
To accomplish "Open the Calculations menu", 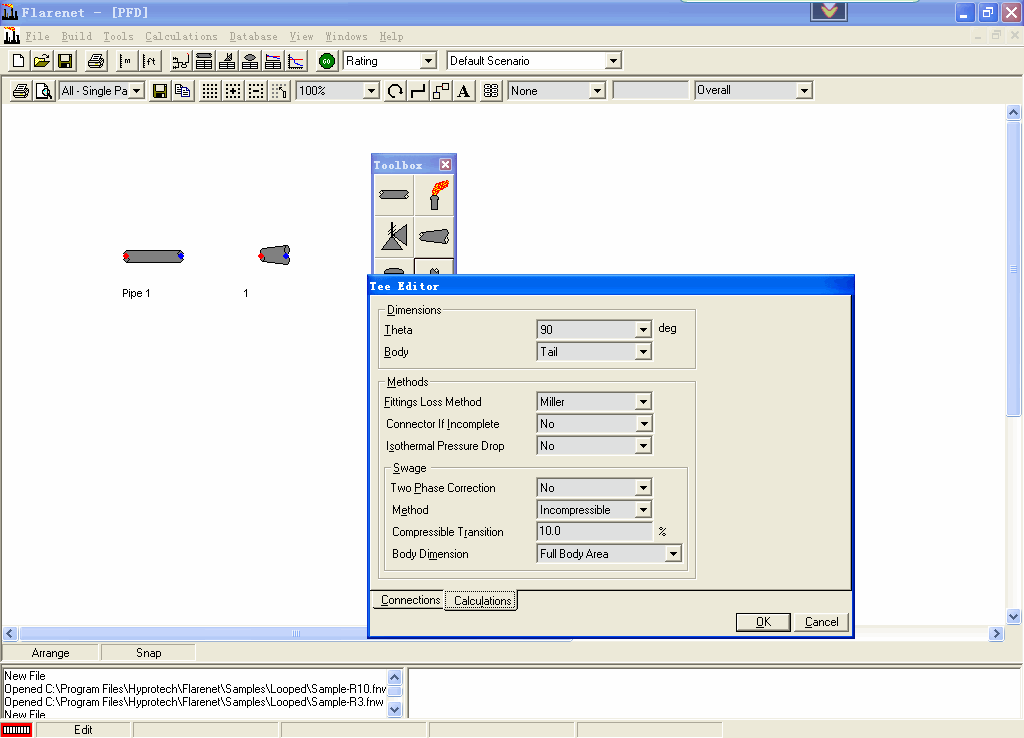I will pos(181,37).
